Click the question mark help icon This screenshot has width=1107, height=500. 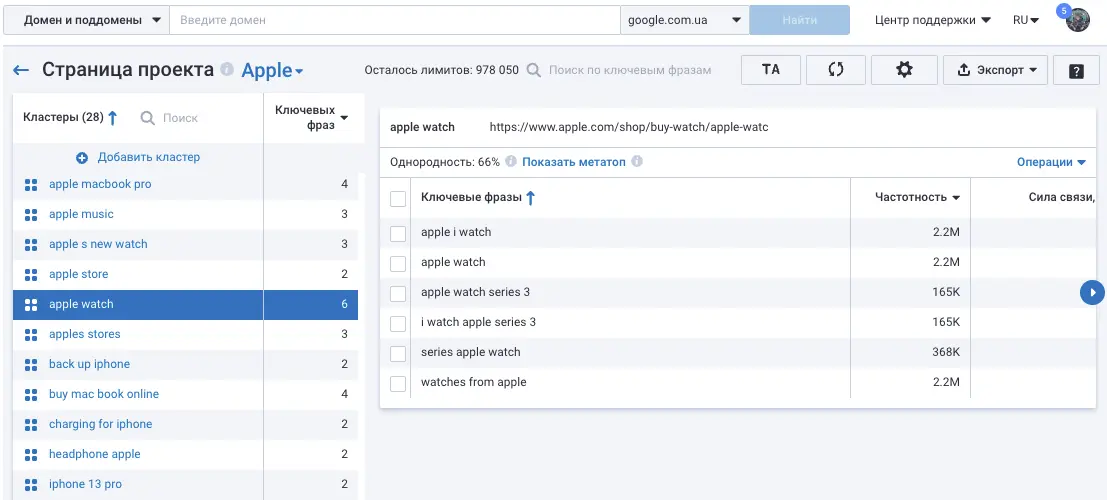click(x=1076, y=70)
